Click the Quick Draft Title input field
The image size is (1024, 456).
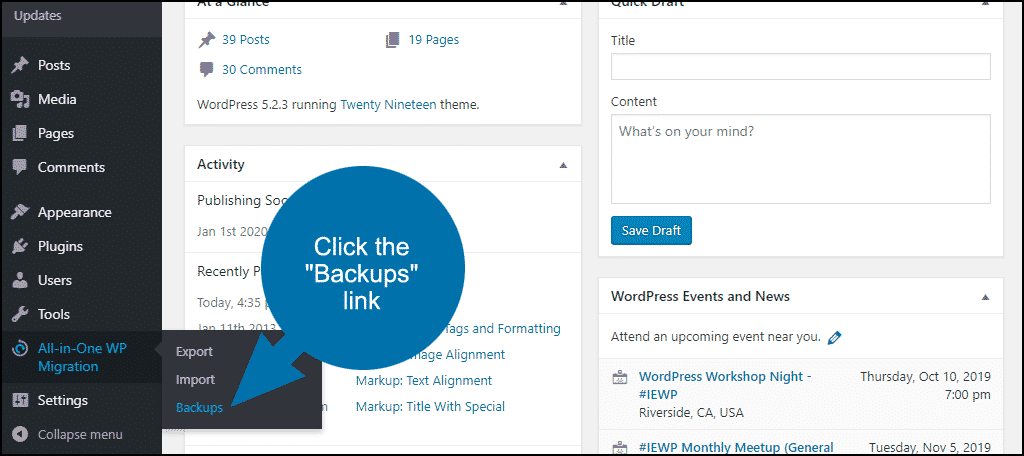(x=801, y=67)
